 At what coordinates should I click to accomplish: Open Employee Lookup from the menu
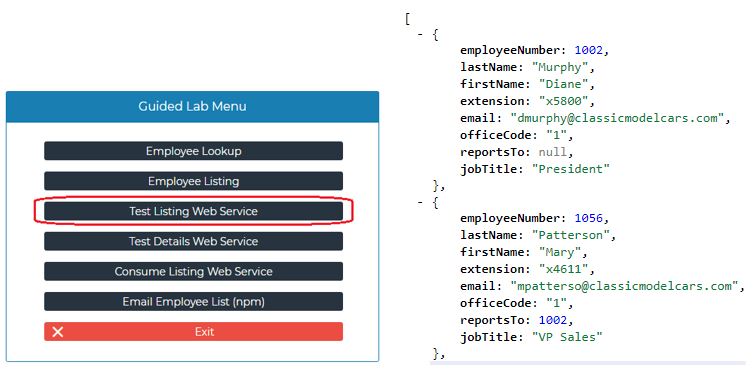[193, 151]
